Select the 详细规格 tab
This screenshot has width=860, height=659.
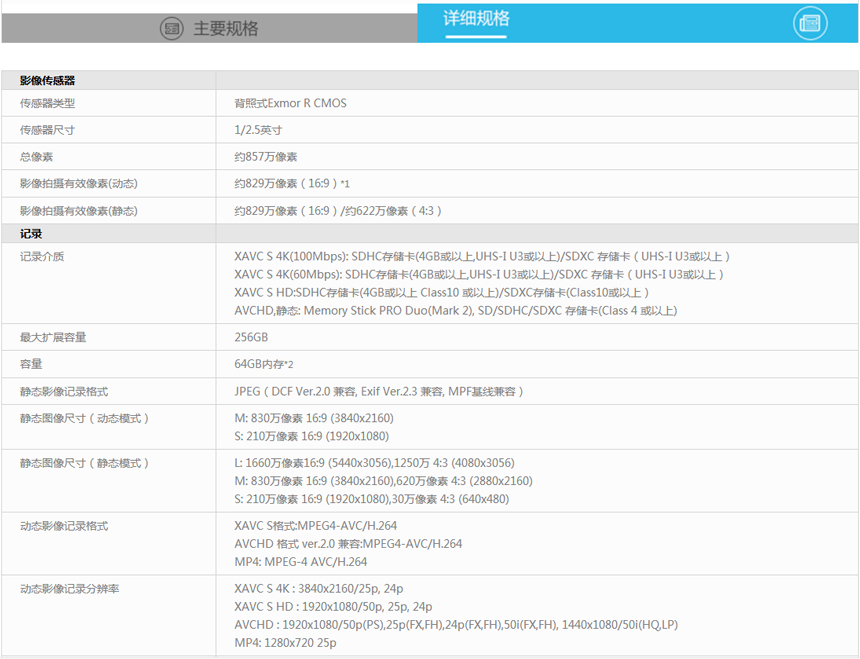click(x=638, y=23)
